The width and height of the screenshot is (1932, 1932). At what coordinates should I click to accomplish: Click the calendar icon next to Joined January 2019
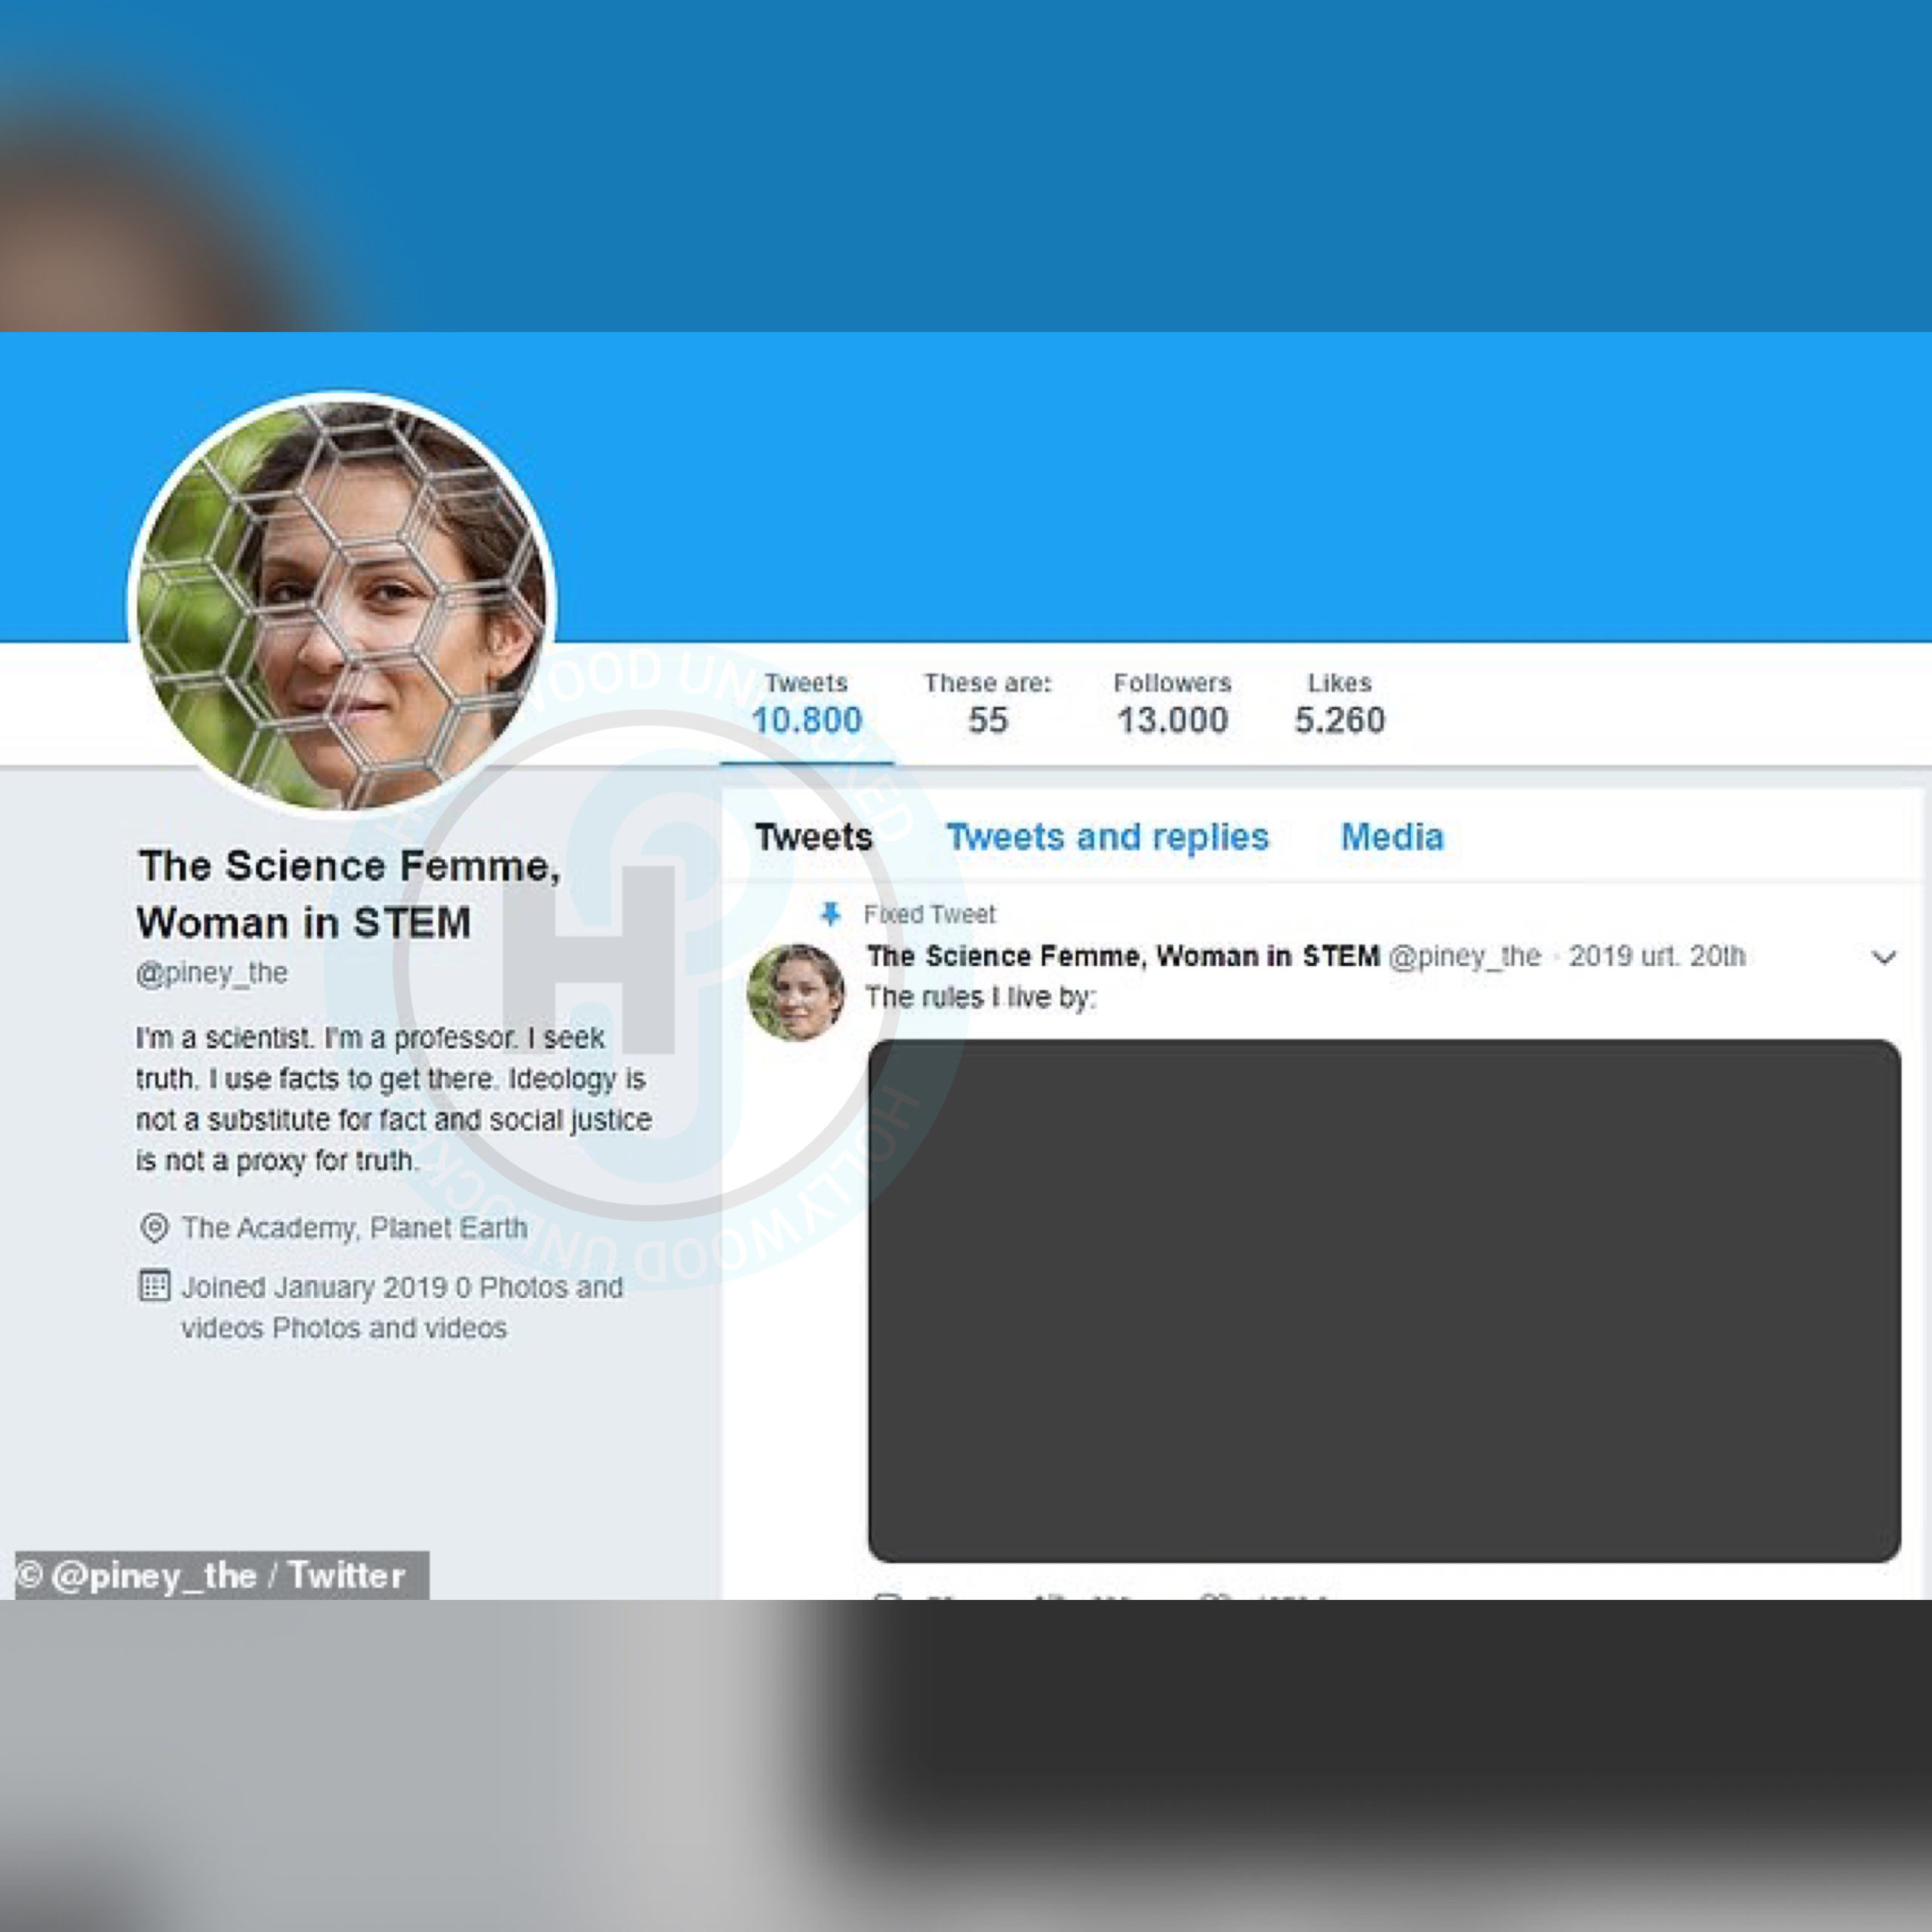[154, 1285]
